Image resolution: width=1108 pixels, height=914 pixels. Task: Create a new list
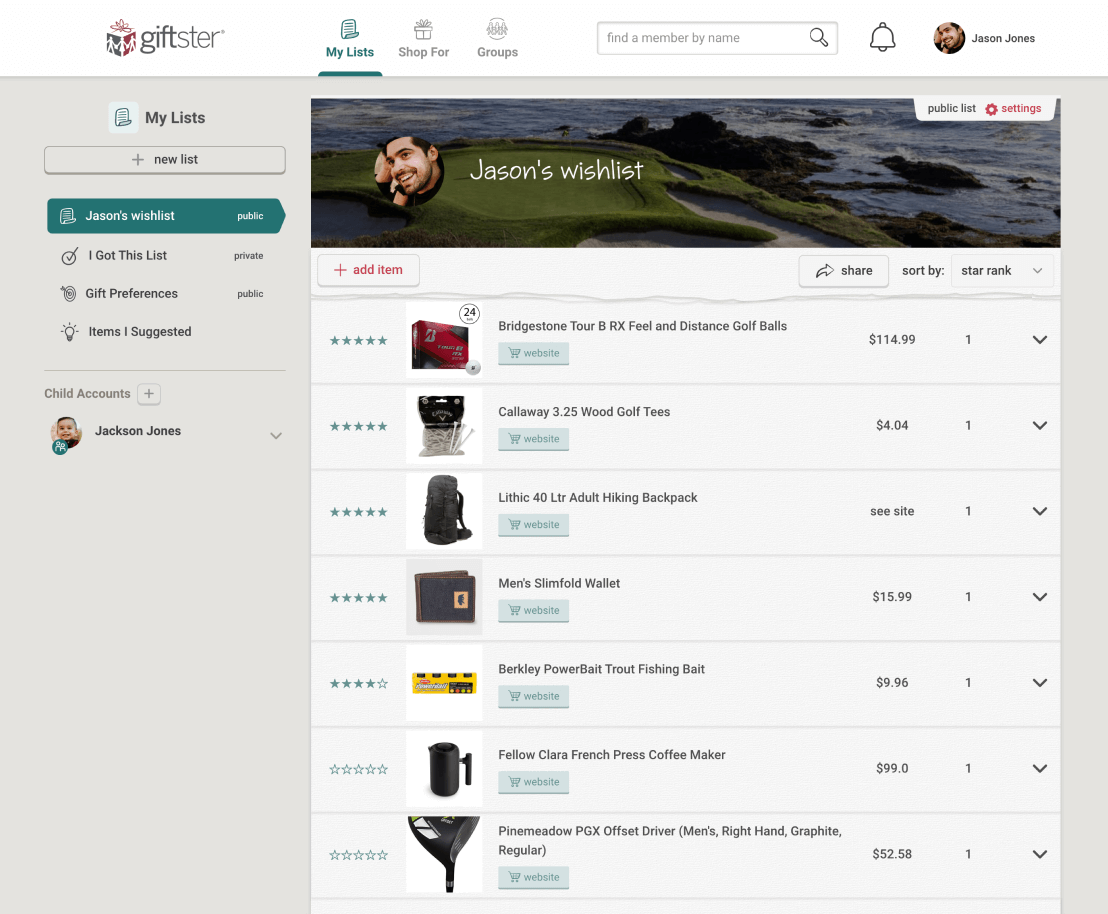tap(165, 160)
